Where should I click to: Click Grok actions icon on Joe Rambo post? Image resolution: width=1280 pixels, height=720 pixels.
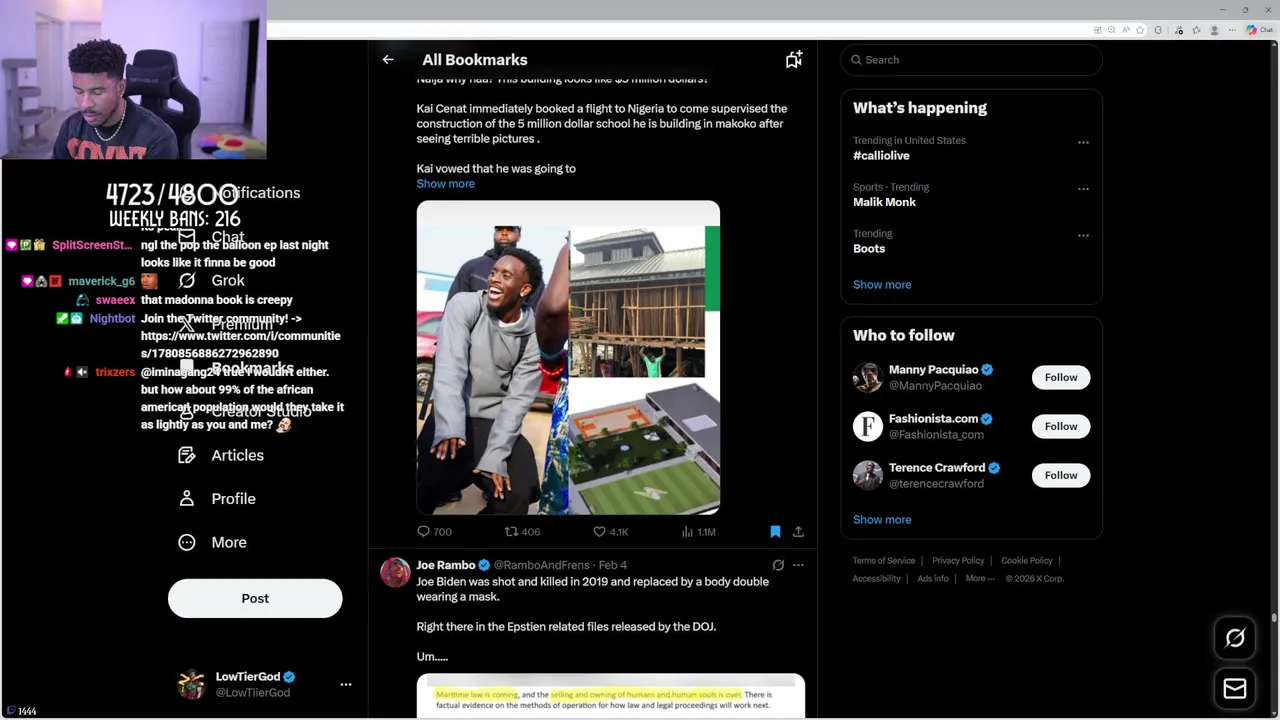click(778, 565)
